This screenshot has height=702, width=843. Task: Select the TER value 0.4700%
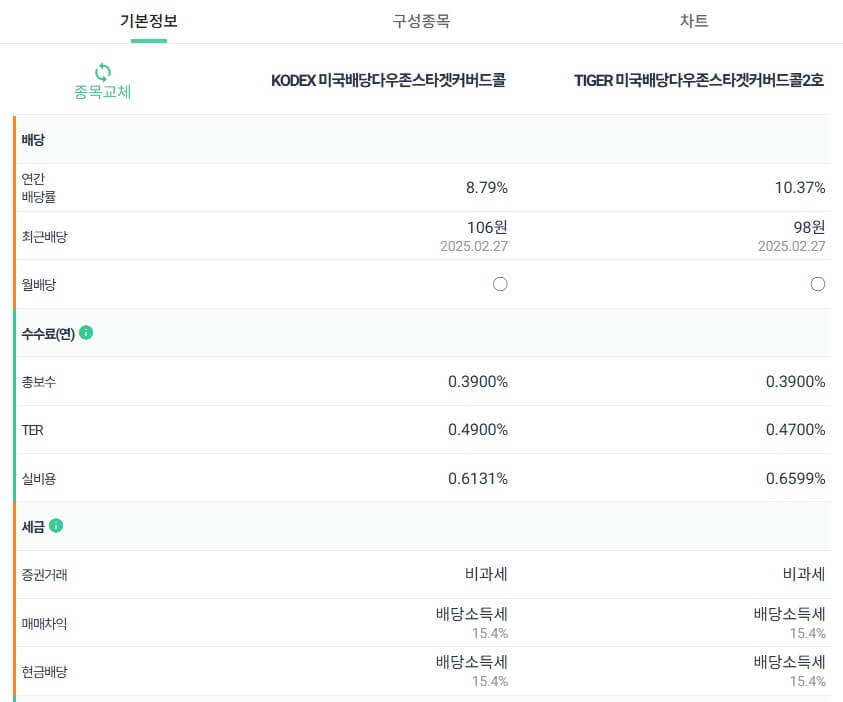(x=796, y=429)
